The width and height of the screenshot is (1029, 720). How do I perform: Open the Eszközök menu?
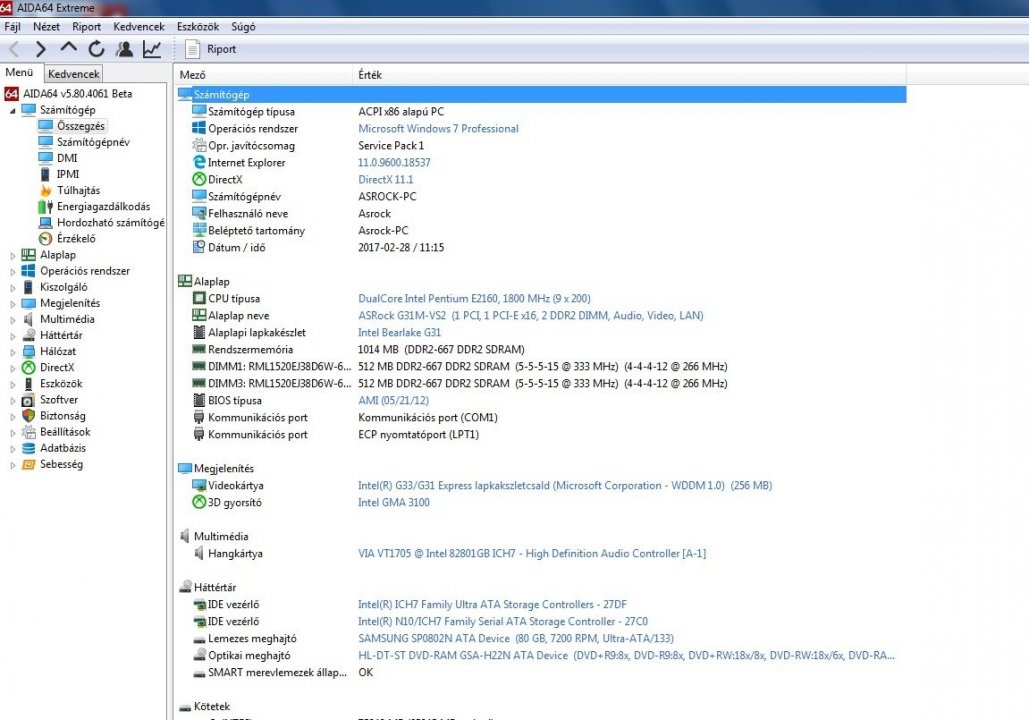(198, 27)
